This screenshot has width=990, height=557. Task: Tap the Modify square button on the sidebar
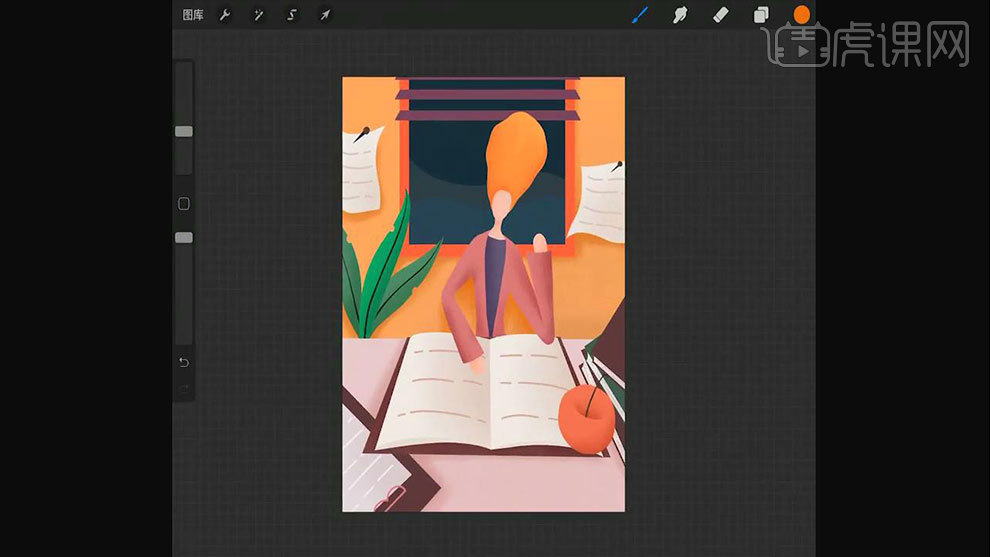184,203
